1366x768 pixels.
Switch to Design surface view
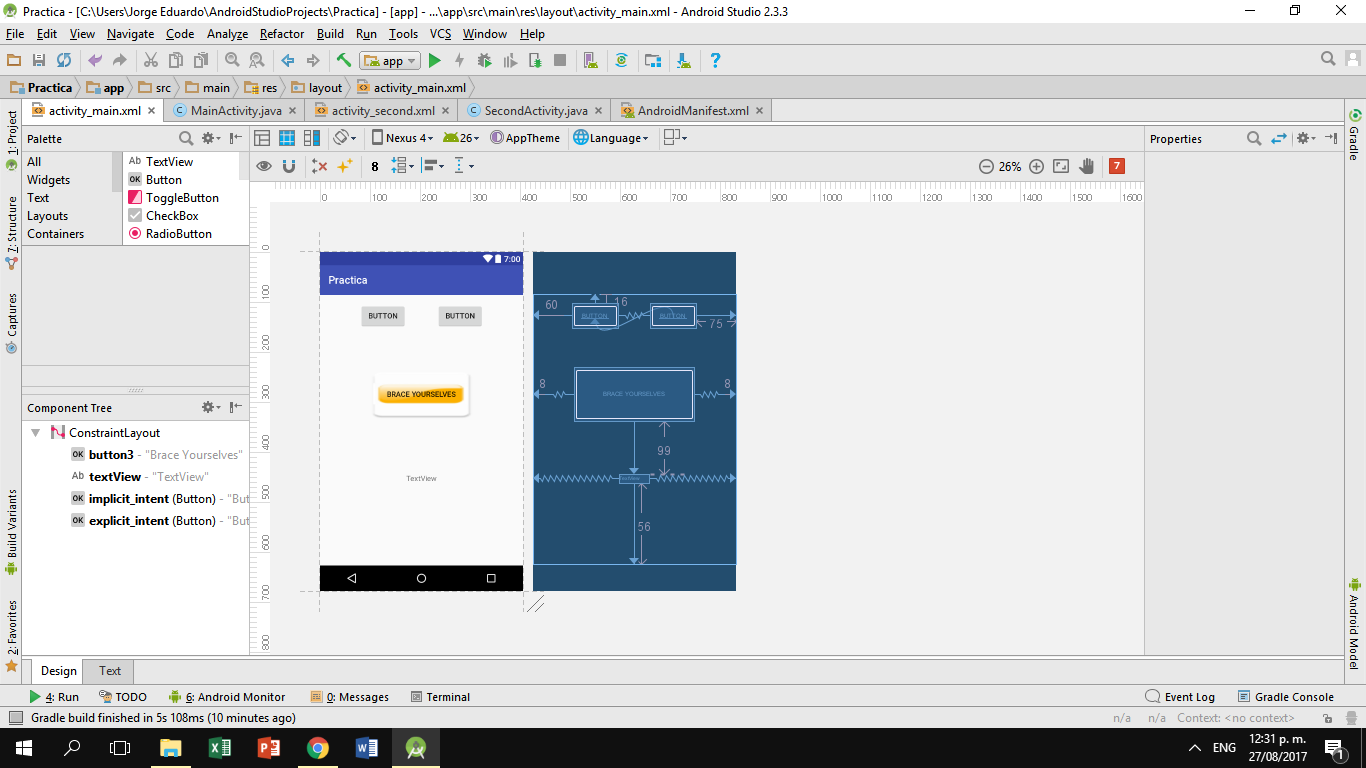pyautogui.click(x=262, y=138)
